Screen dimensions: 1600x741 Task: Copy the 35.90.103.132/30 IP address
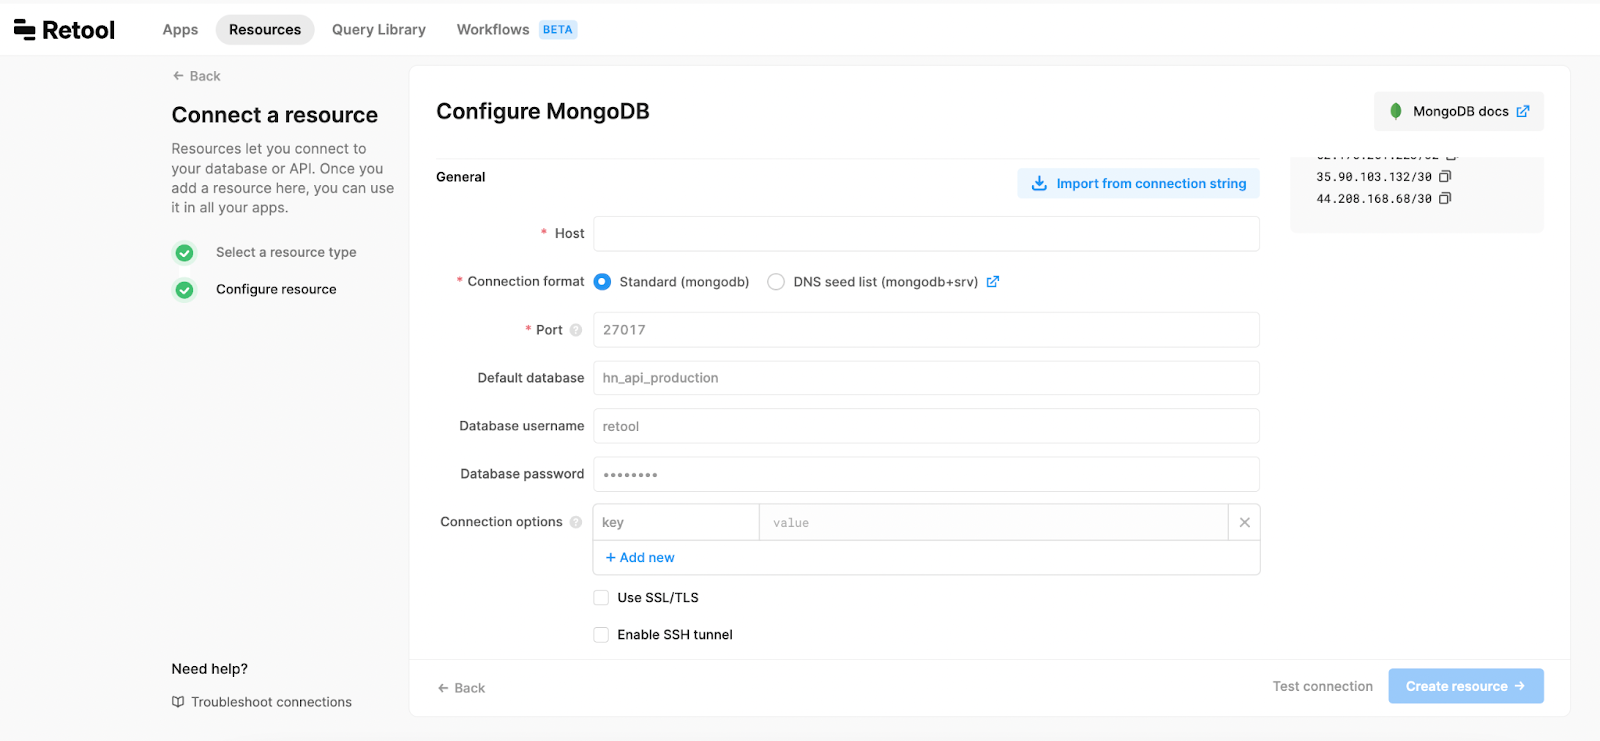pyautogui.click(x=1445, y=177)
